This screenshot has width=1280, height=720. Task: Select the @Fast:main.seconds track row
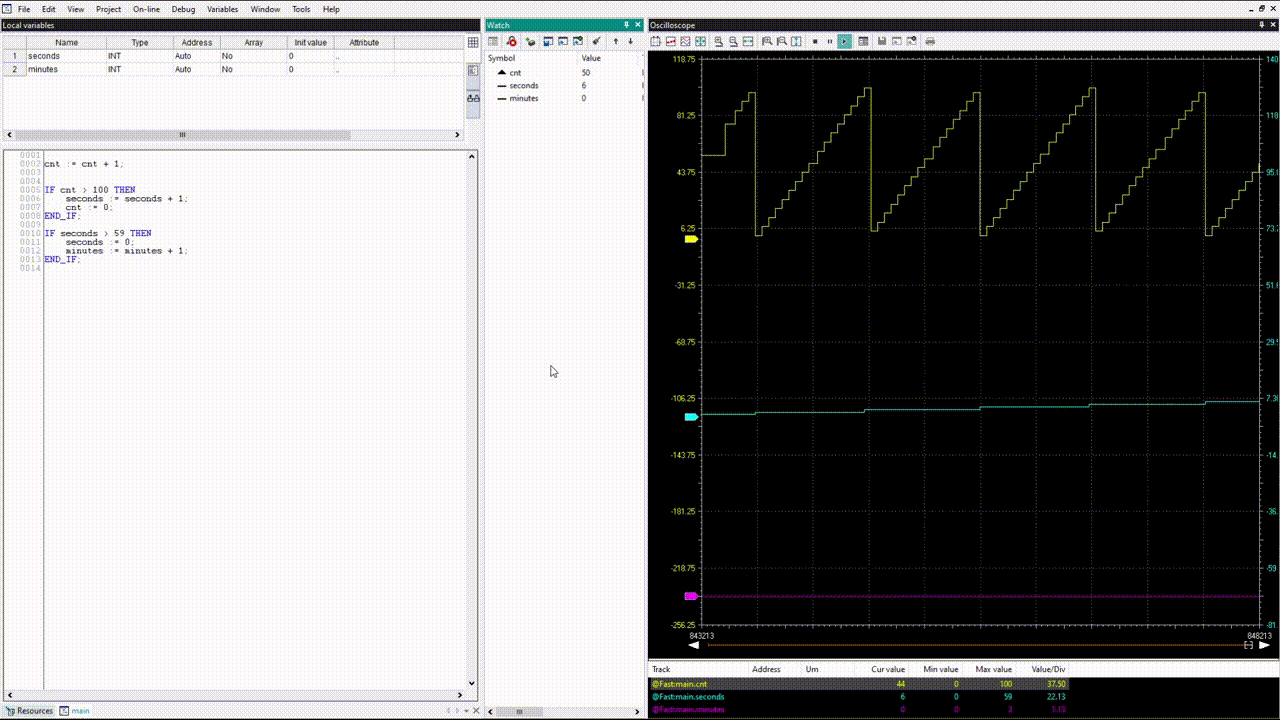[688, 696]
